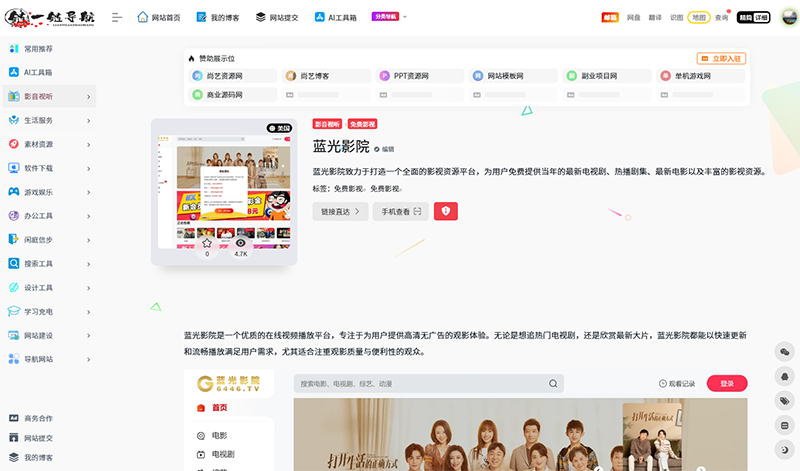Open 网站提交 in the top navigation
This screenshot has height=471, width=800.
tap(277, 17)
